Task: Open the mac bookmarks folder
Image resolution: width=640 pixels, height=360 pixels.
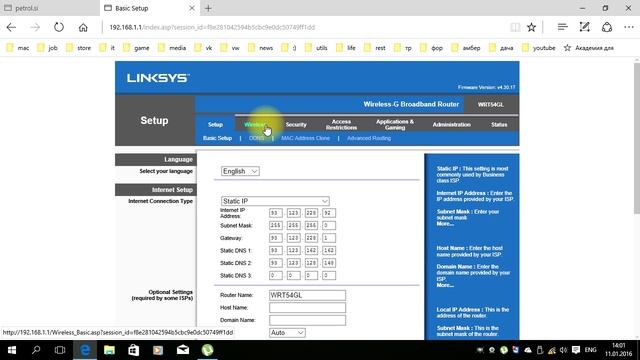Action: (18, 48)
